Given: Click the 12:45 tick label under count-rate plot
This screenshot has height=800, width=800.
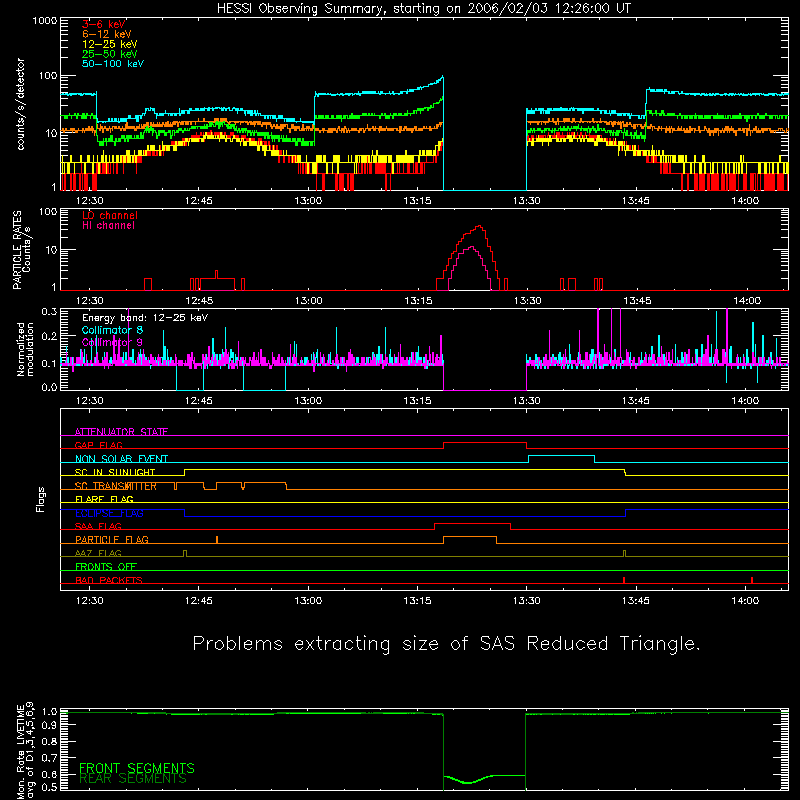Looking at the screenshot, I should click(x=198, y=201).
